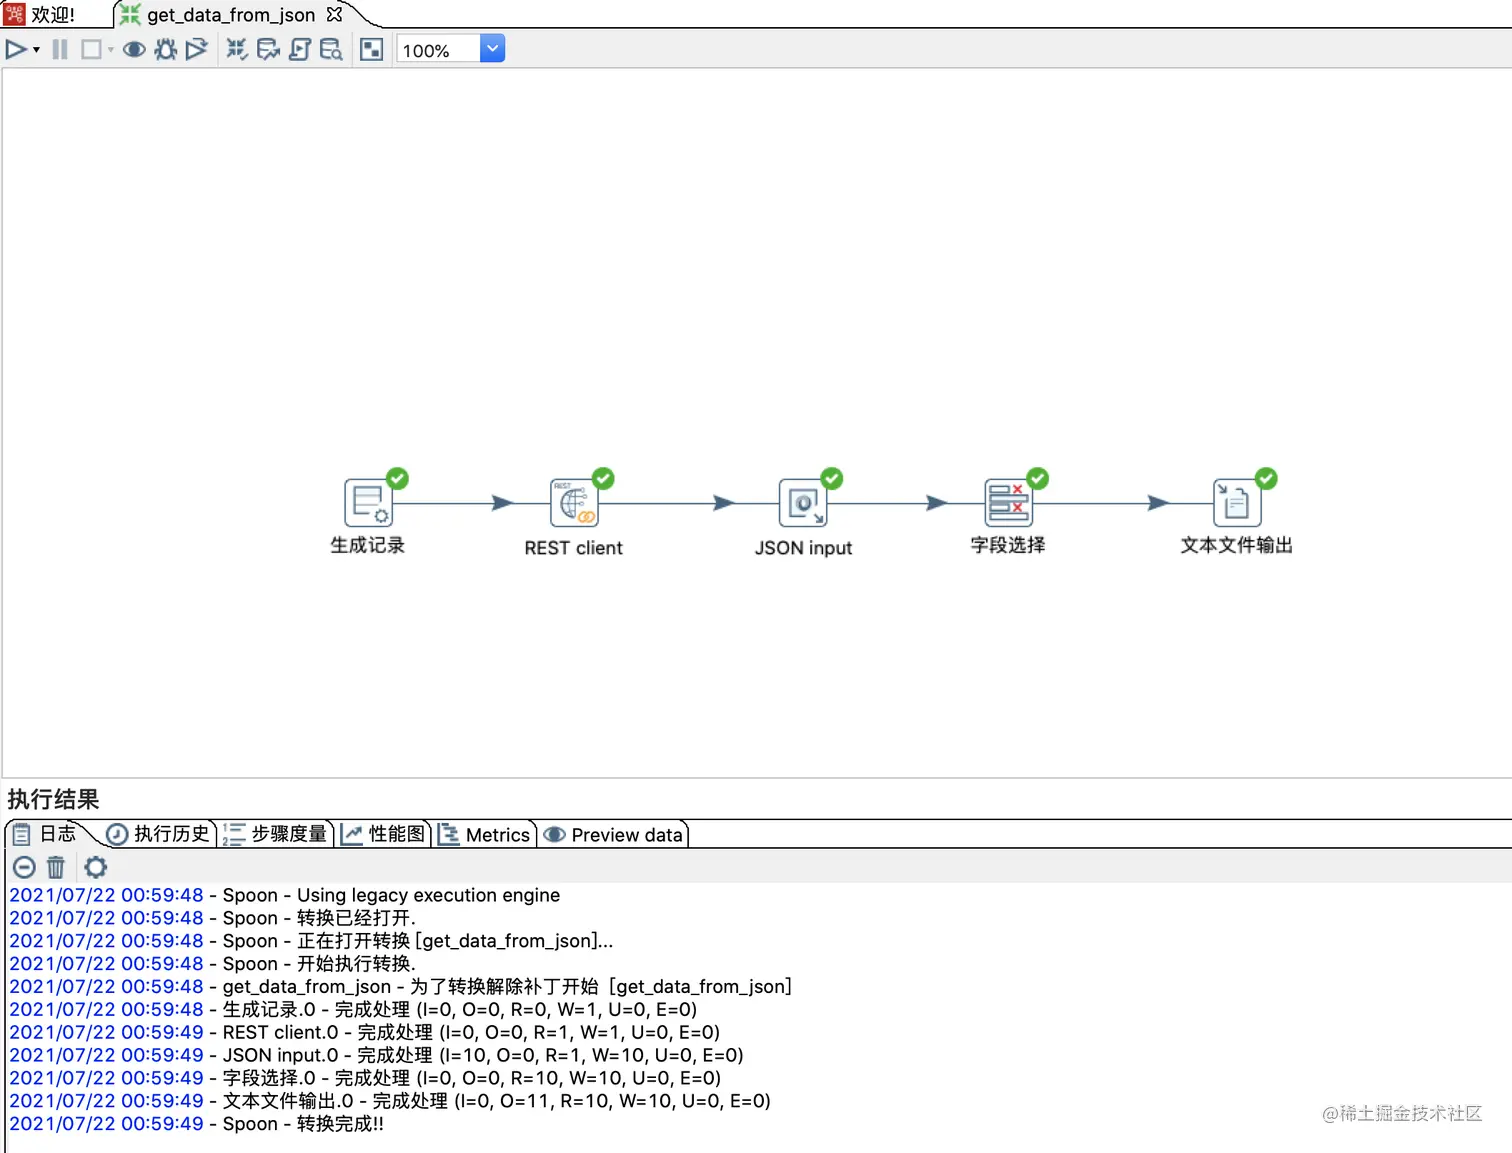Open the 步骤度量 tab

point(276,834)
